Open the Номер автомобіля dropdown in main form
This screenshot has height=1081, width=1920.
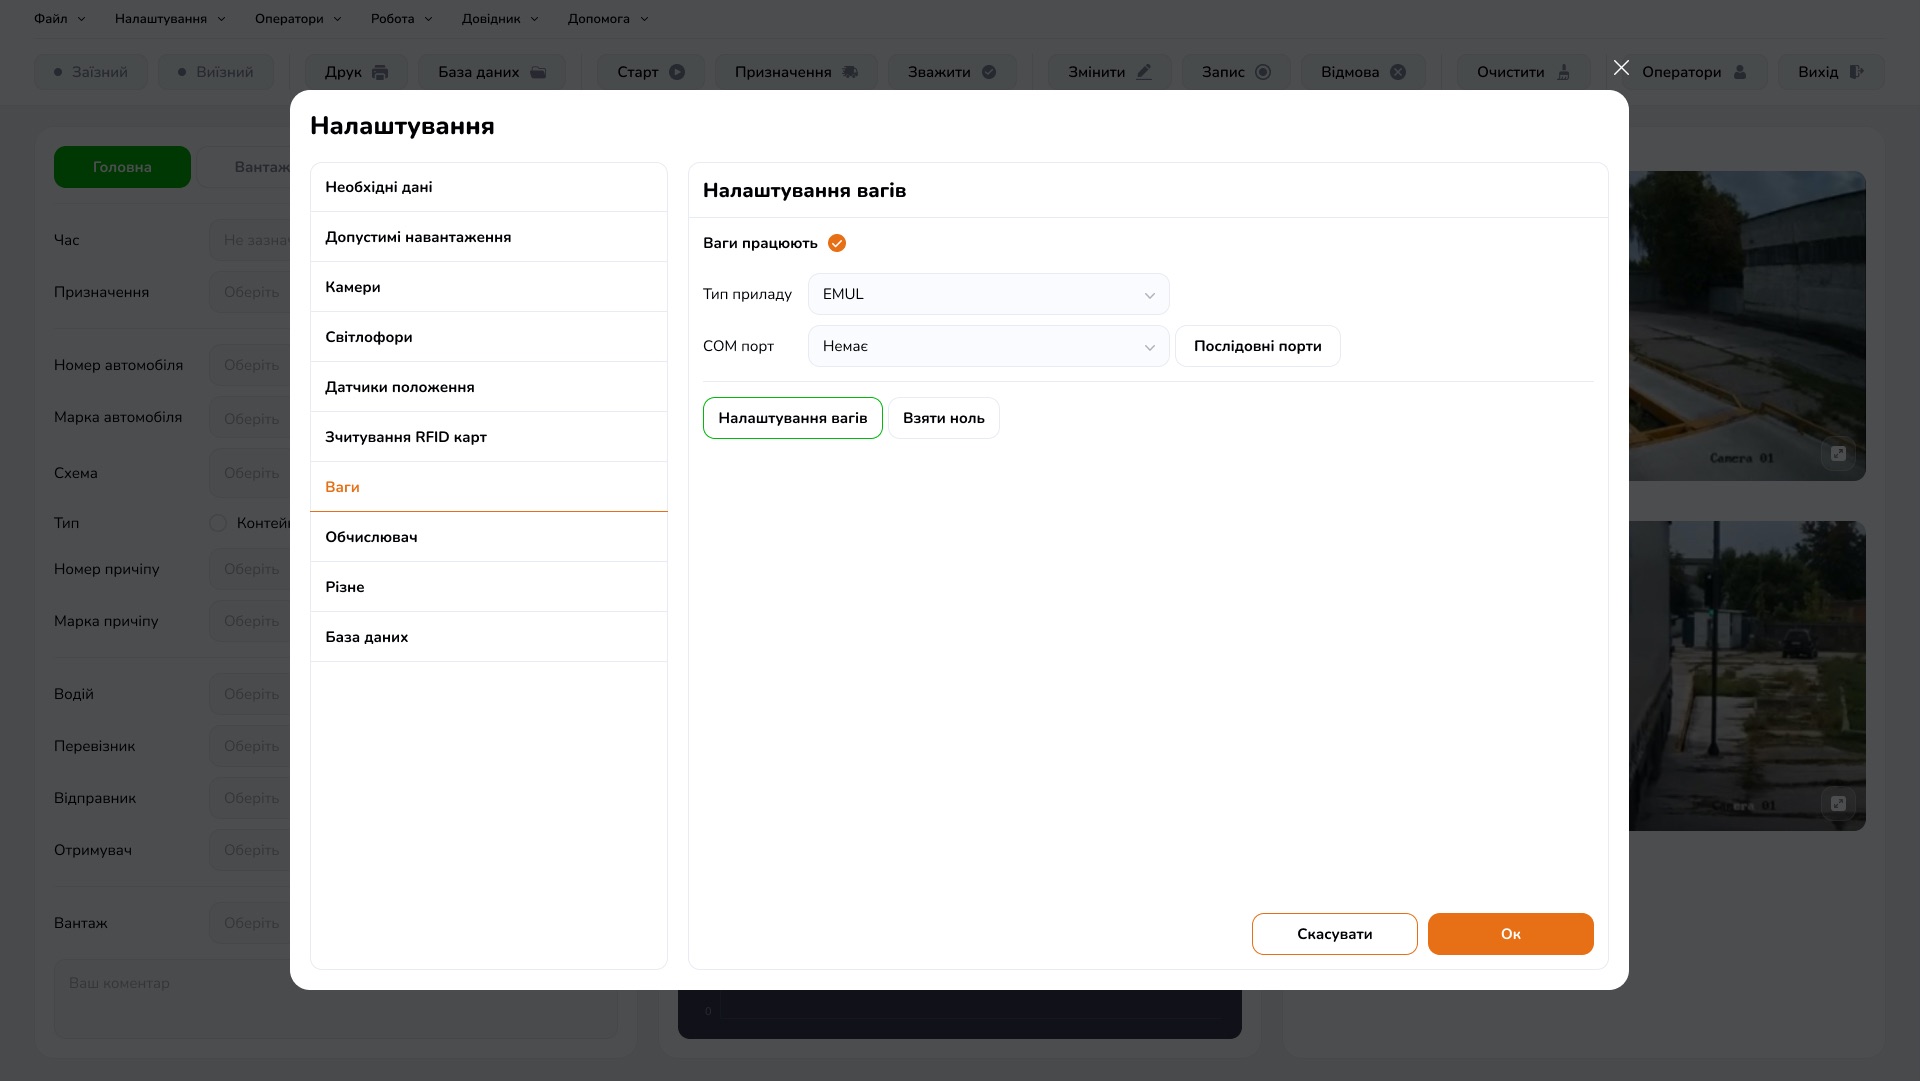click(250, 365)
